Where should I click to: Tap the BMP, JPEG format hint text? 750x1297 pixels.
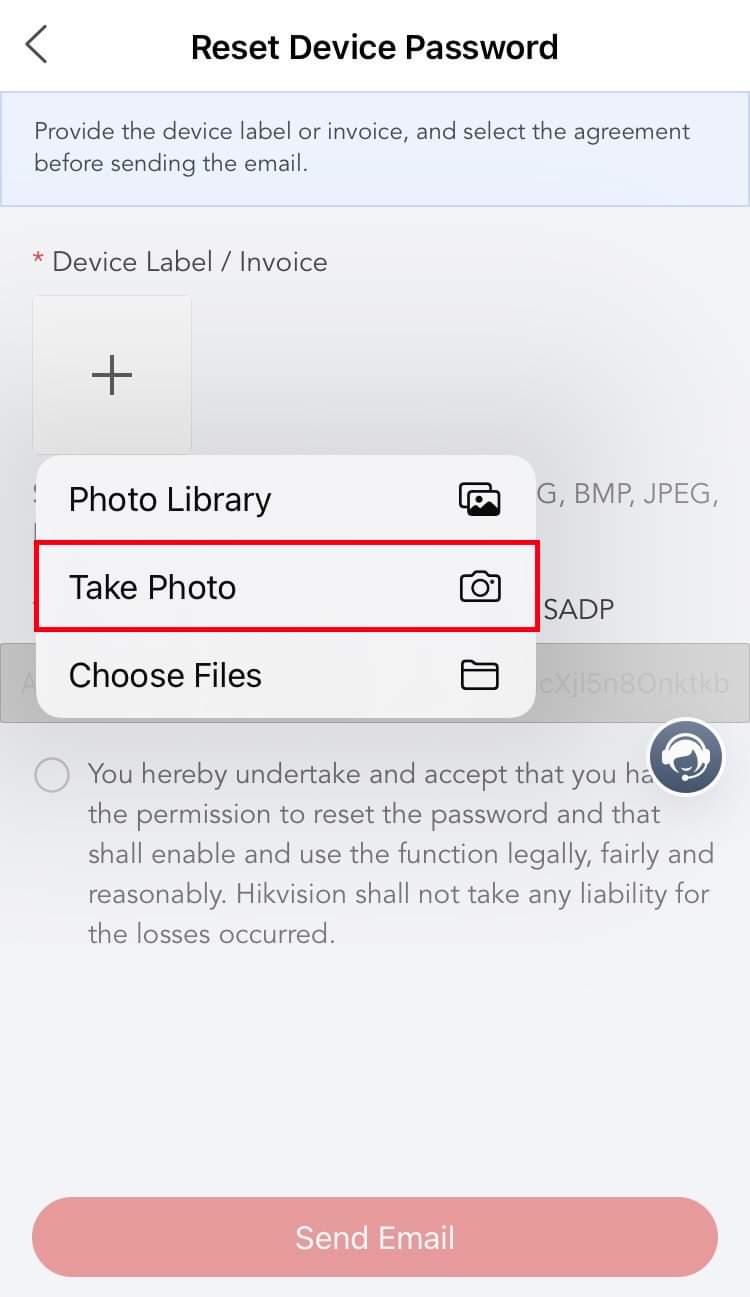[x=640, y=494]
